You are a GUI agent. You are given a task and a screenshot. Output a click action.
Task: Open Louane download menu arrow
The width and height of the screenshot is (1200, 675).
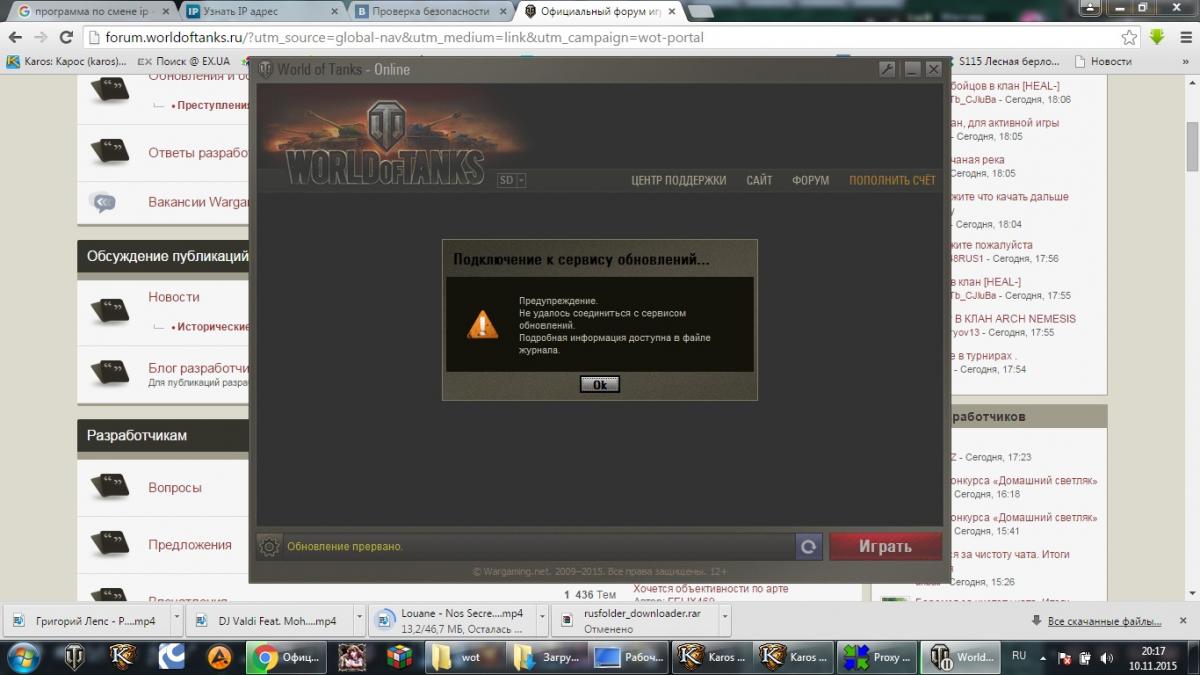coord(542,620)
